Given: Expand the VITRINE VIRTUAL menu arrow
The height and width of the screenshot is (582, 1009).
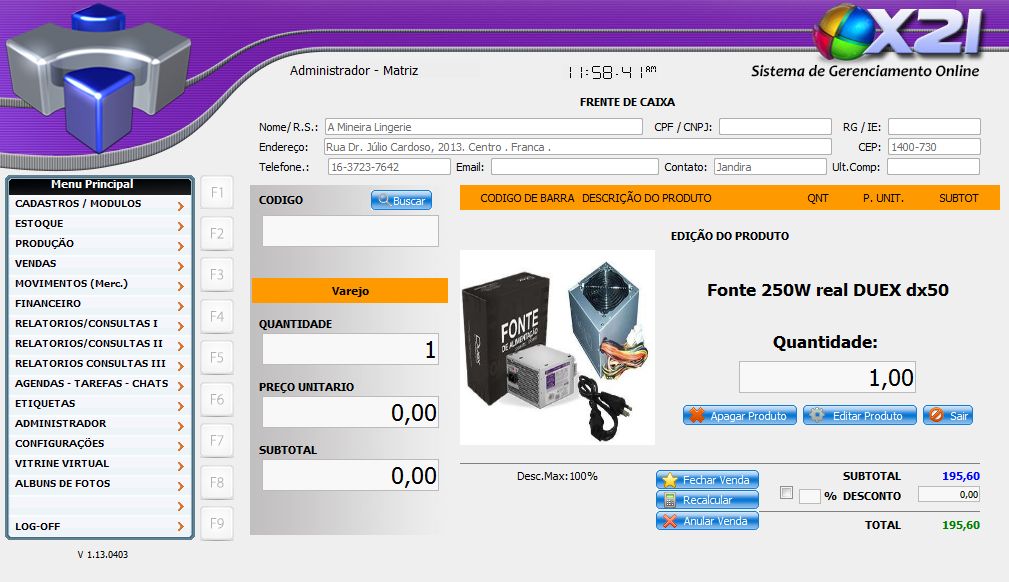Looking at the screenshot, I should (x=180, y=465).
